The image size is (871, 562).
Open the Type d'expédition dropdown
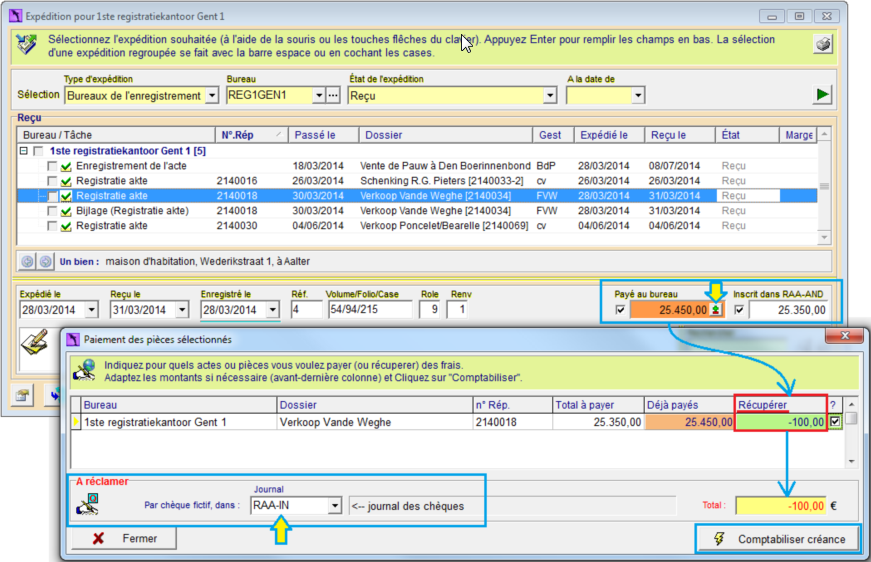212,96
